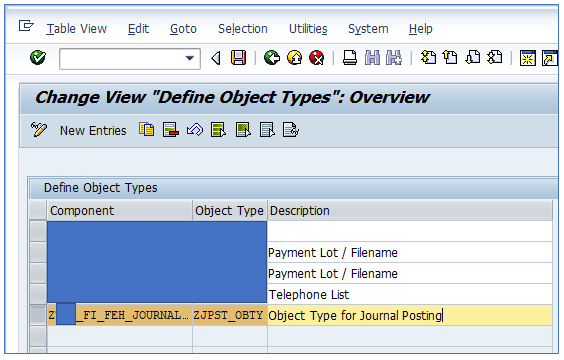Screen dimensions: 564x360
Task: Click the Object Type for Journal Posting field
Action: [x=410, y=315]
